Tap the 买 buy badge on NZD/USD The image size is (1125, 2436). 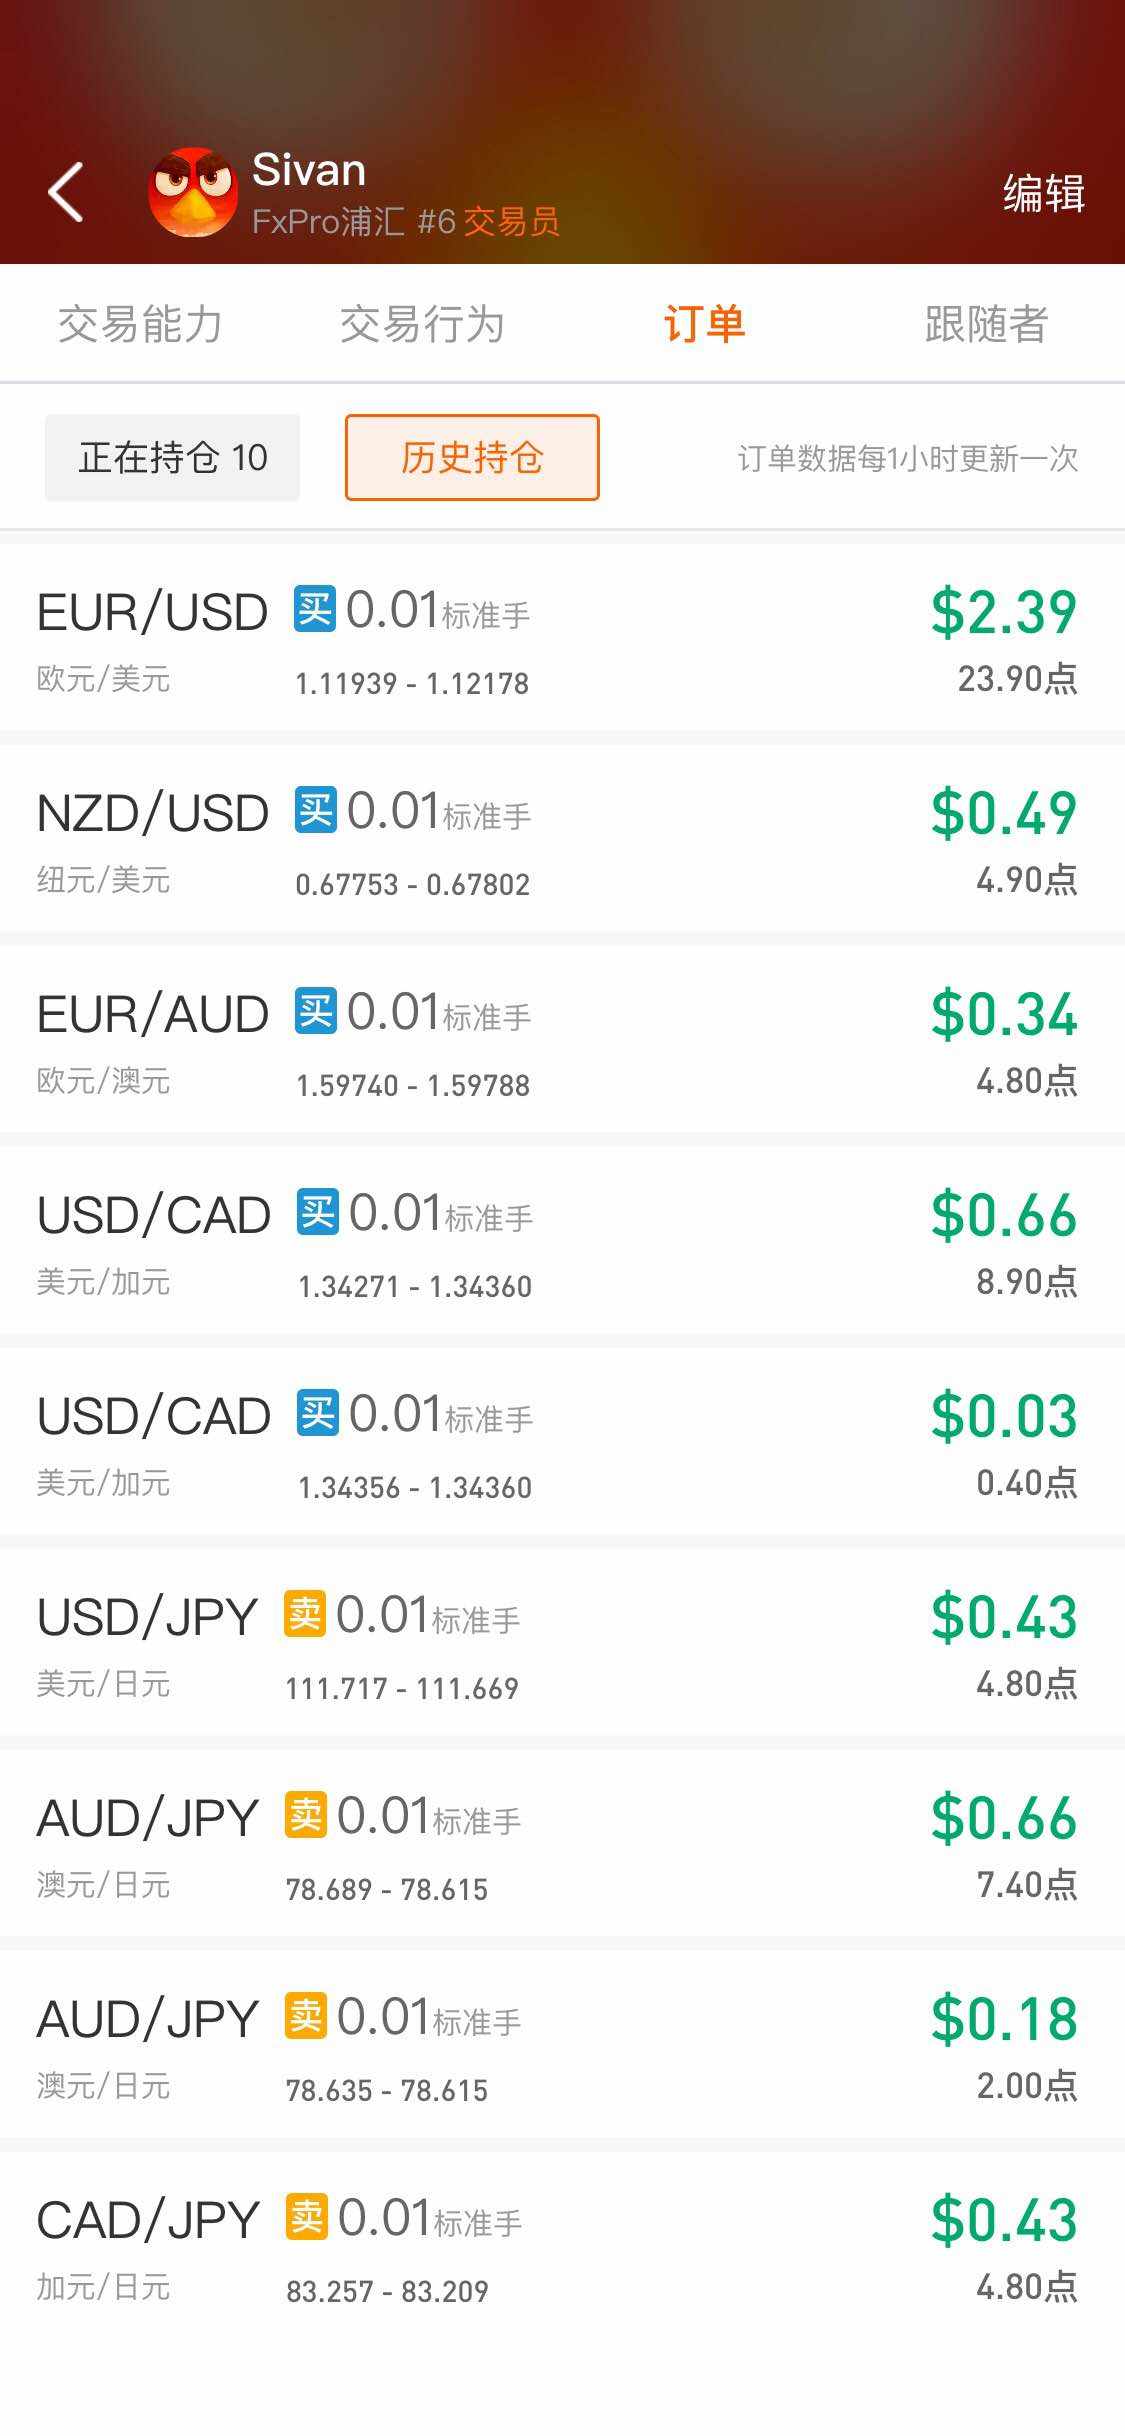315,810
